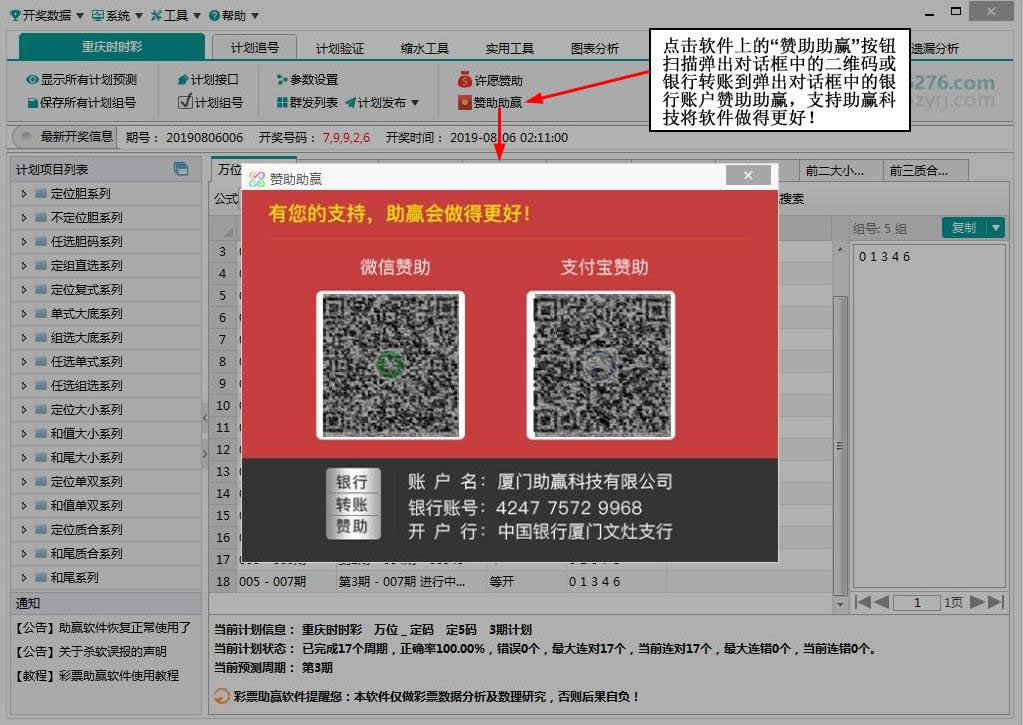Screen dimensions: 1023x725
Task: Click the 许愿赞助 money bag icon
Action: point(465,80)
